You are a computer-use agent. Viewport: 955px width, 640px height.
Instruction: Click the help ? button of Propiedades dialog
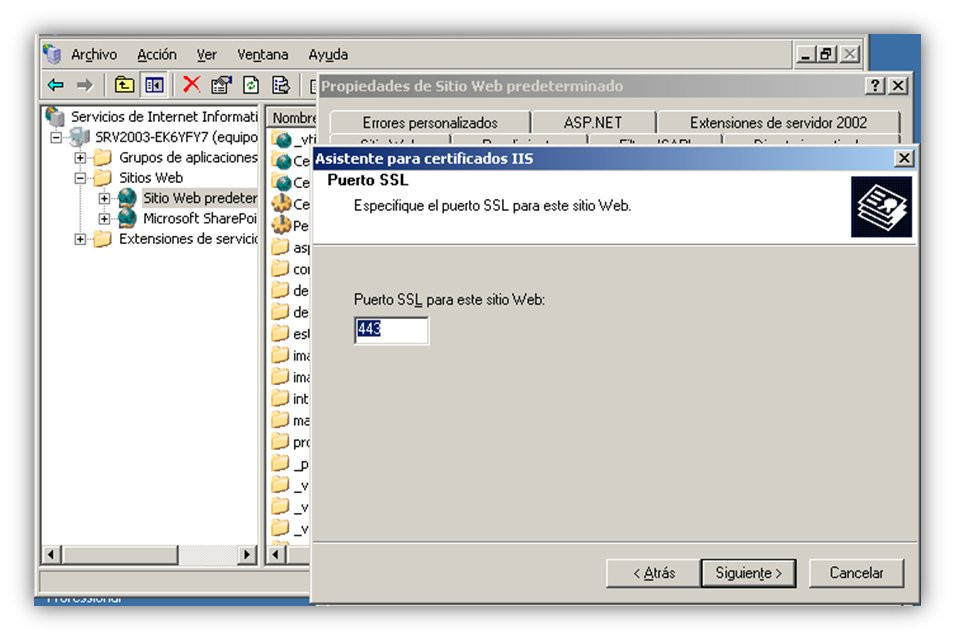(875, 86)
